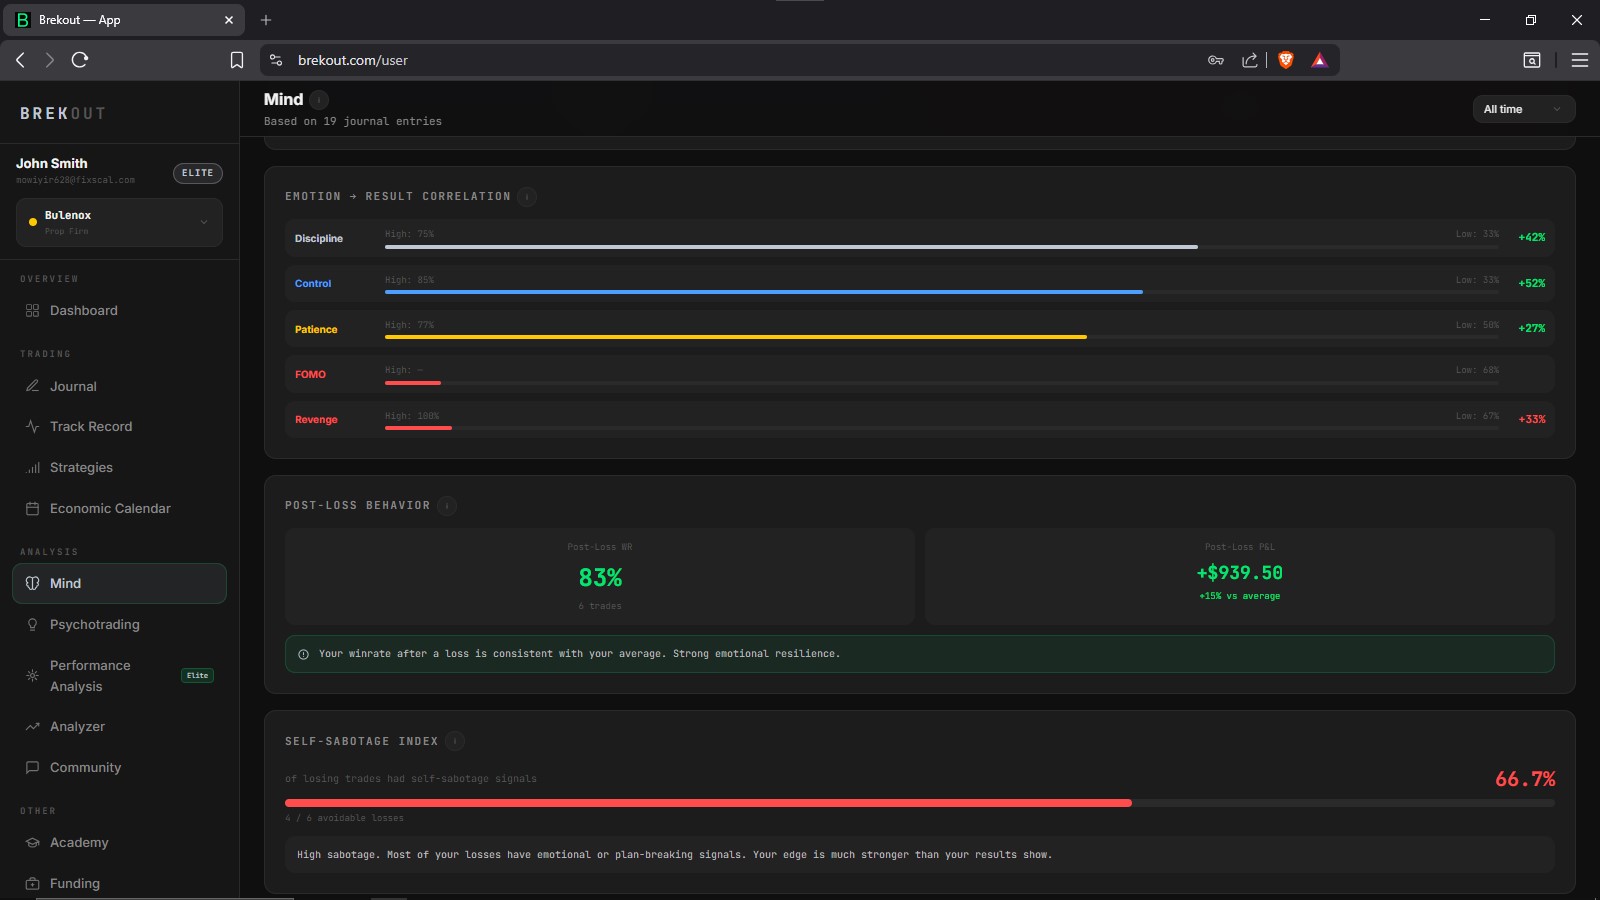Screen dimensions: 1600x900
Task: Select the Brekout — App tab
Action: [124, 20]
